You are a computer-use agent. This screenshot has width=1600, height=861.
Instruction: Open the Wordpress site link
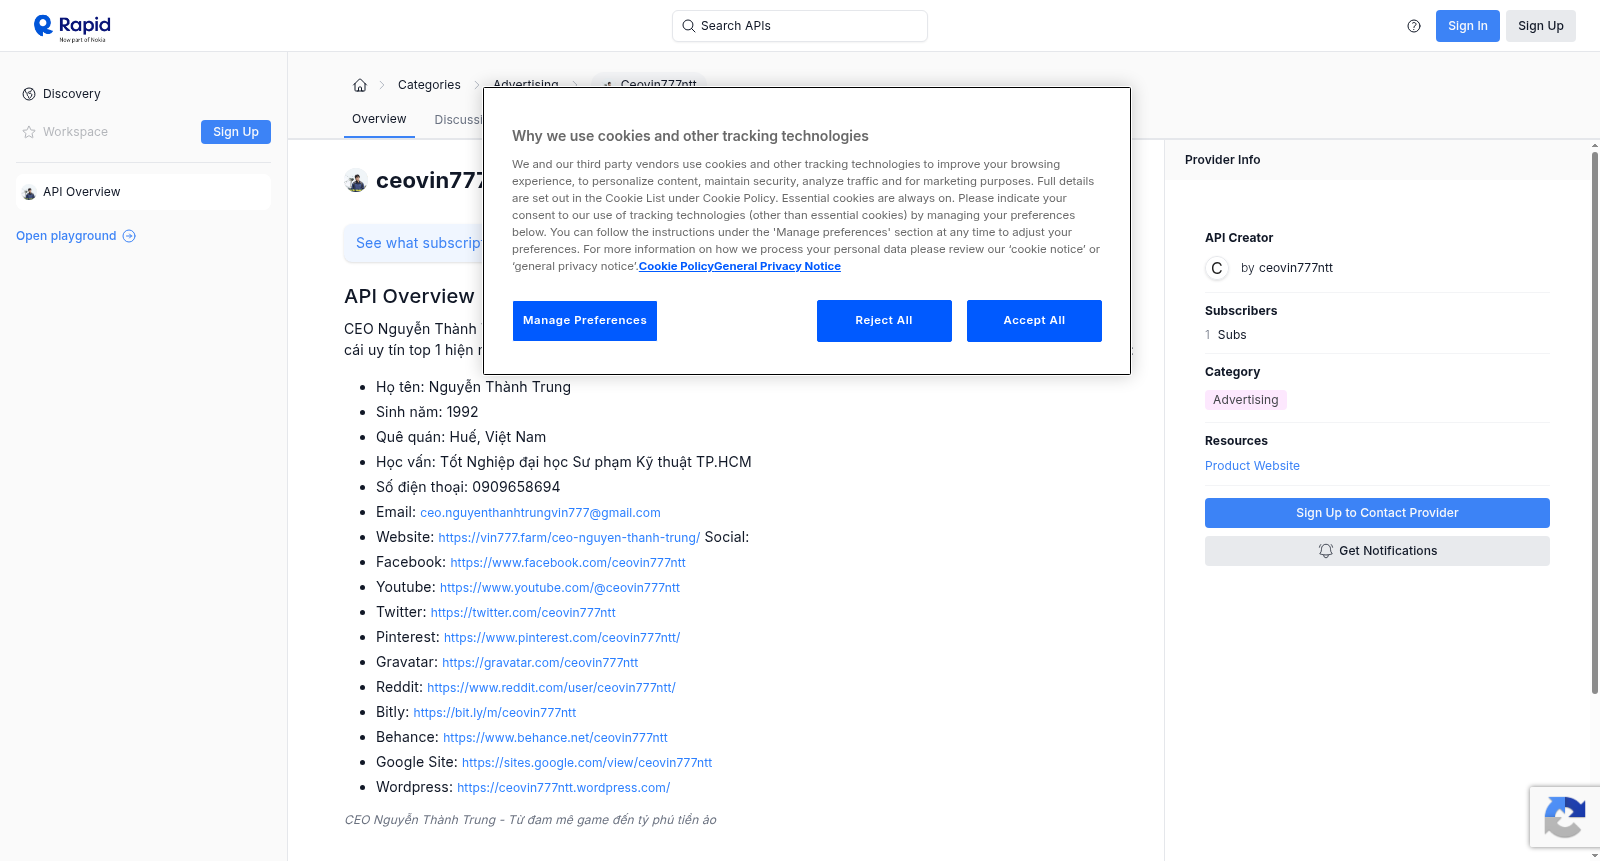point(564,788)
